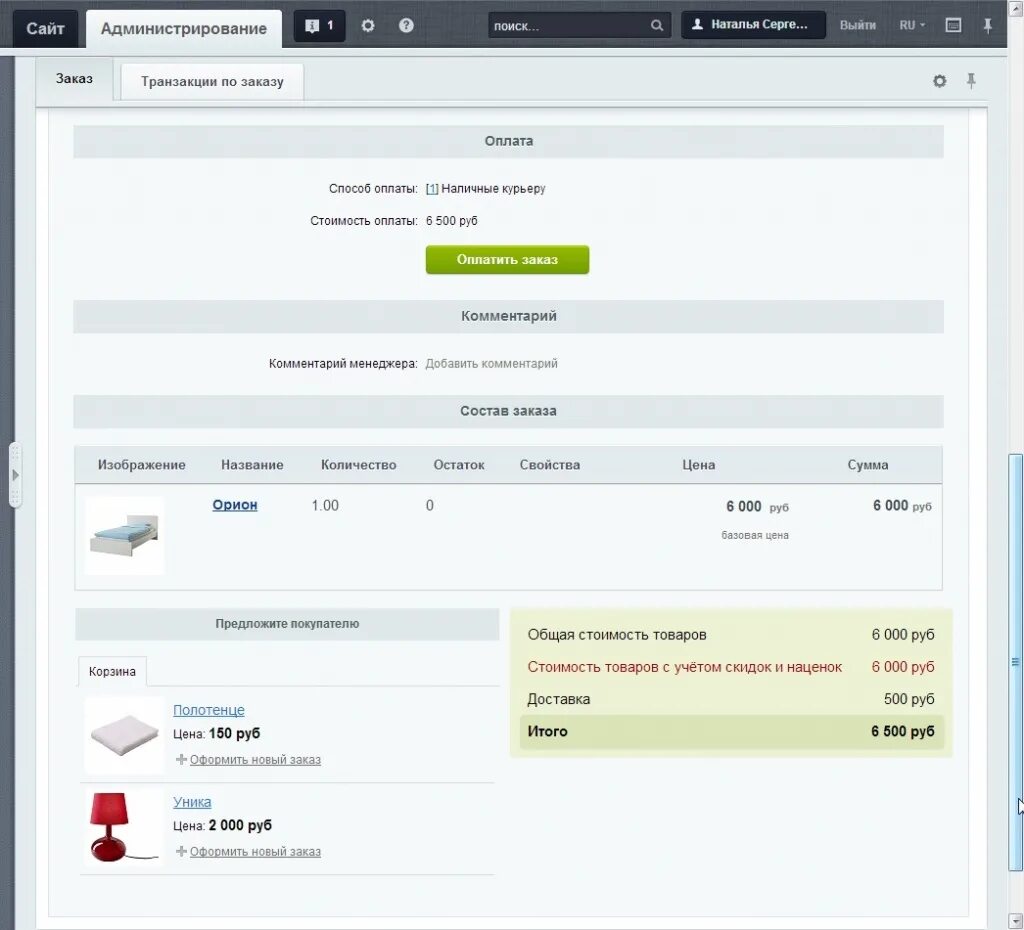Screen dimensions: 1024x930
Task: Click the vertical scrollbar thumb
Action: 1015,662
